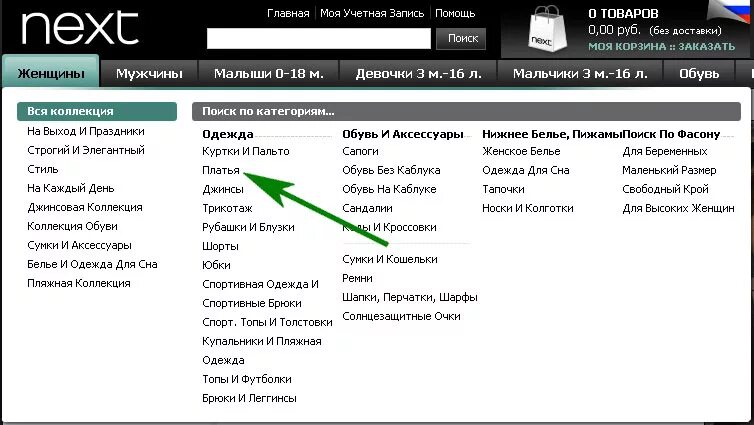Select the Девочки 3 м.-16 л. tab
This screenshot has height=425, width=754.
tap(418, 74)
